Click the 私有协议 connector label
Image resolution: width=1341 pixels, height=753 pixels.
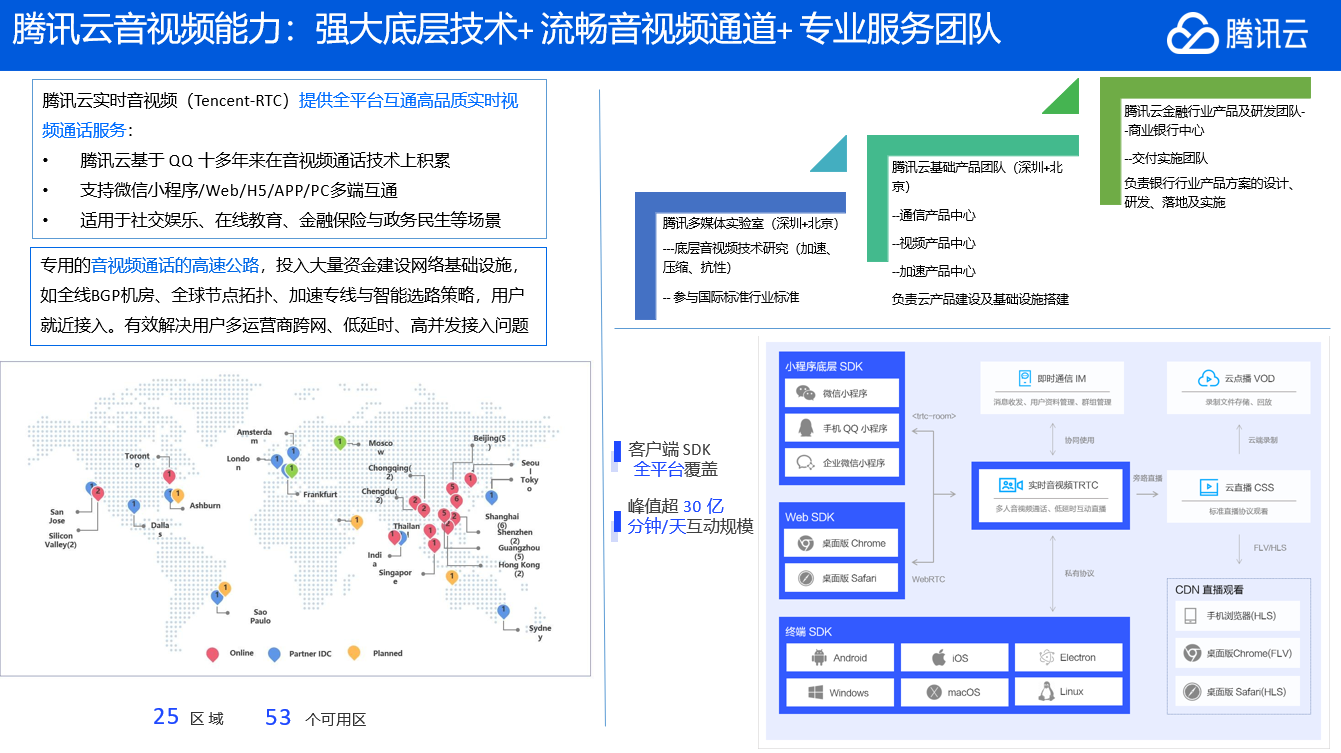coord(1079,574)
